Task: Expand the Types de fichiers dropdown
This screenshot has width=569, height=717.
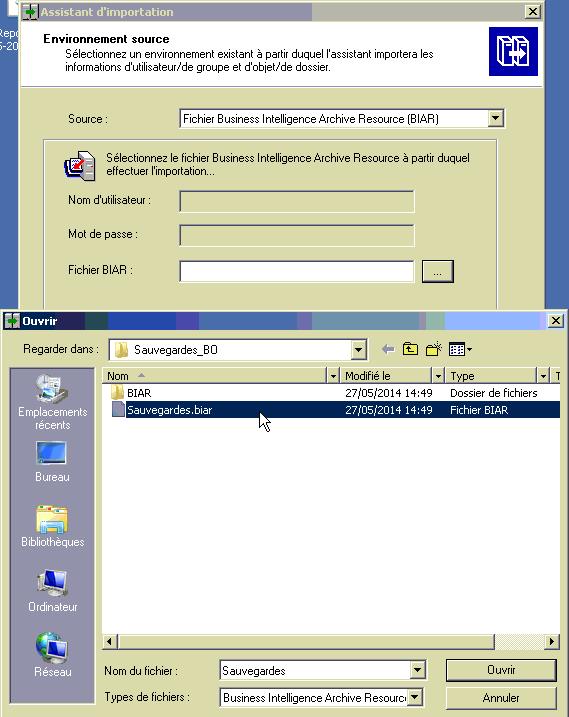Action: tap(414, 697)
